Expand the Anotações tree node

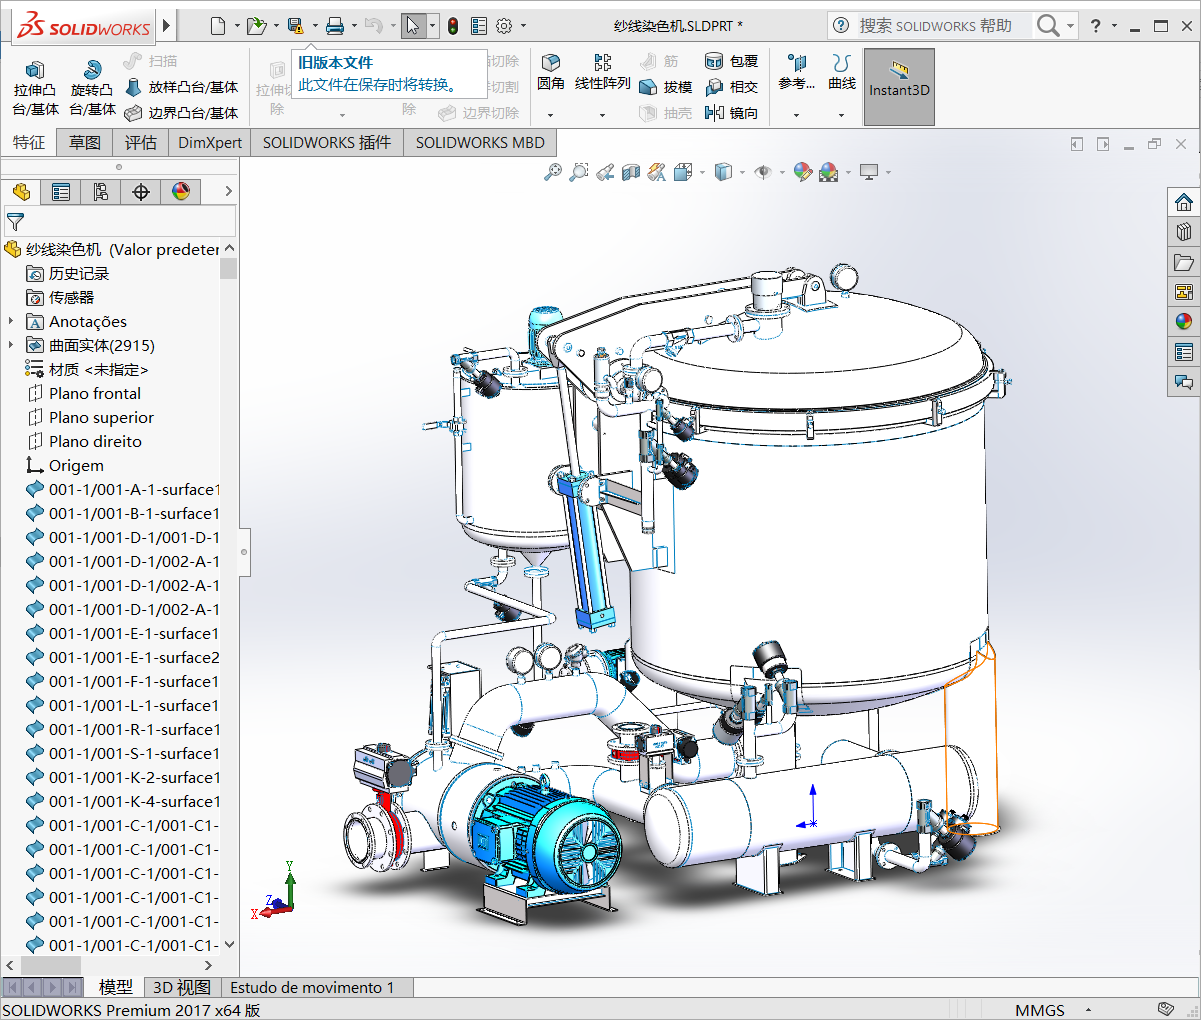pos(11,321)
